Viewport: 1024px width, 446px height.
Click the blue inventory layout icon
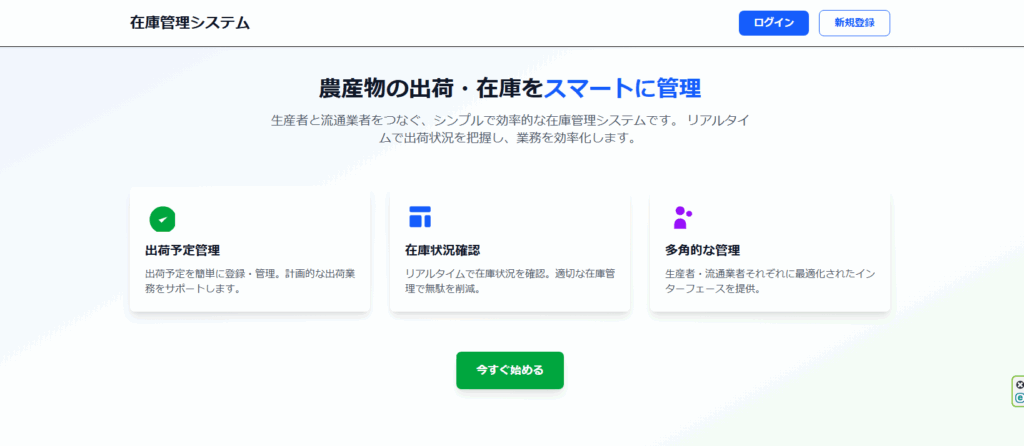[x=420, y=217]
